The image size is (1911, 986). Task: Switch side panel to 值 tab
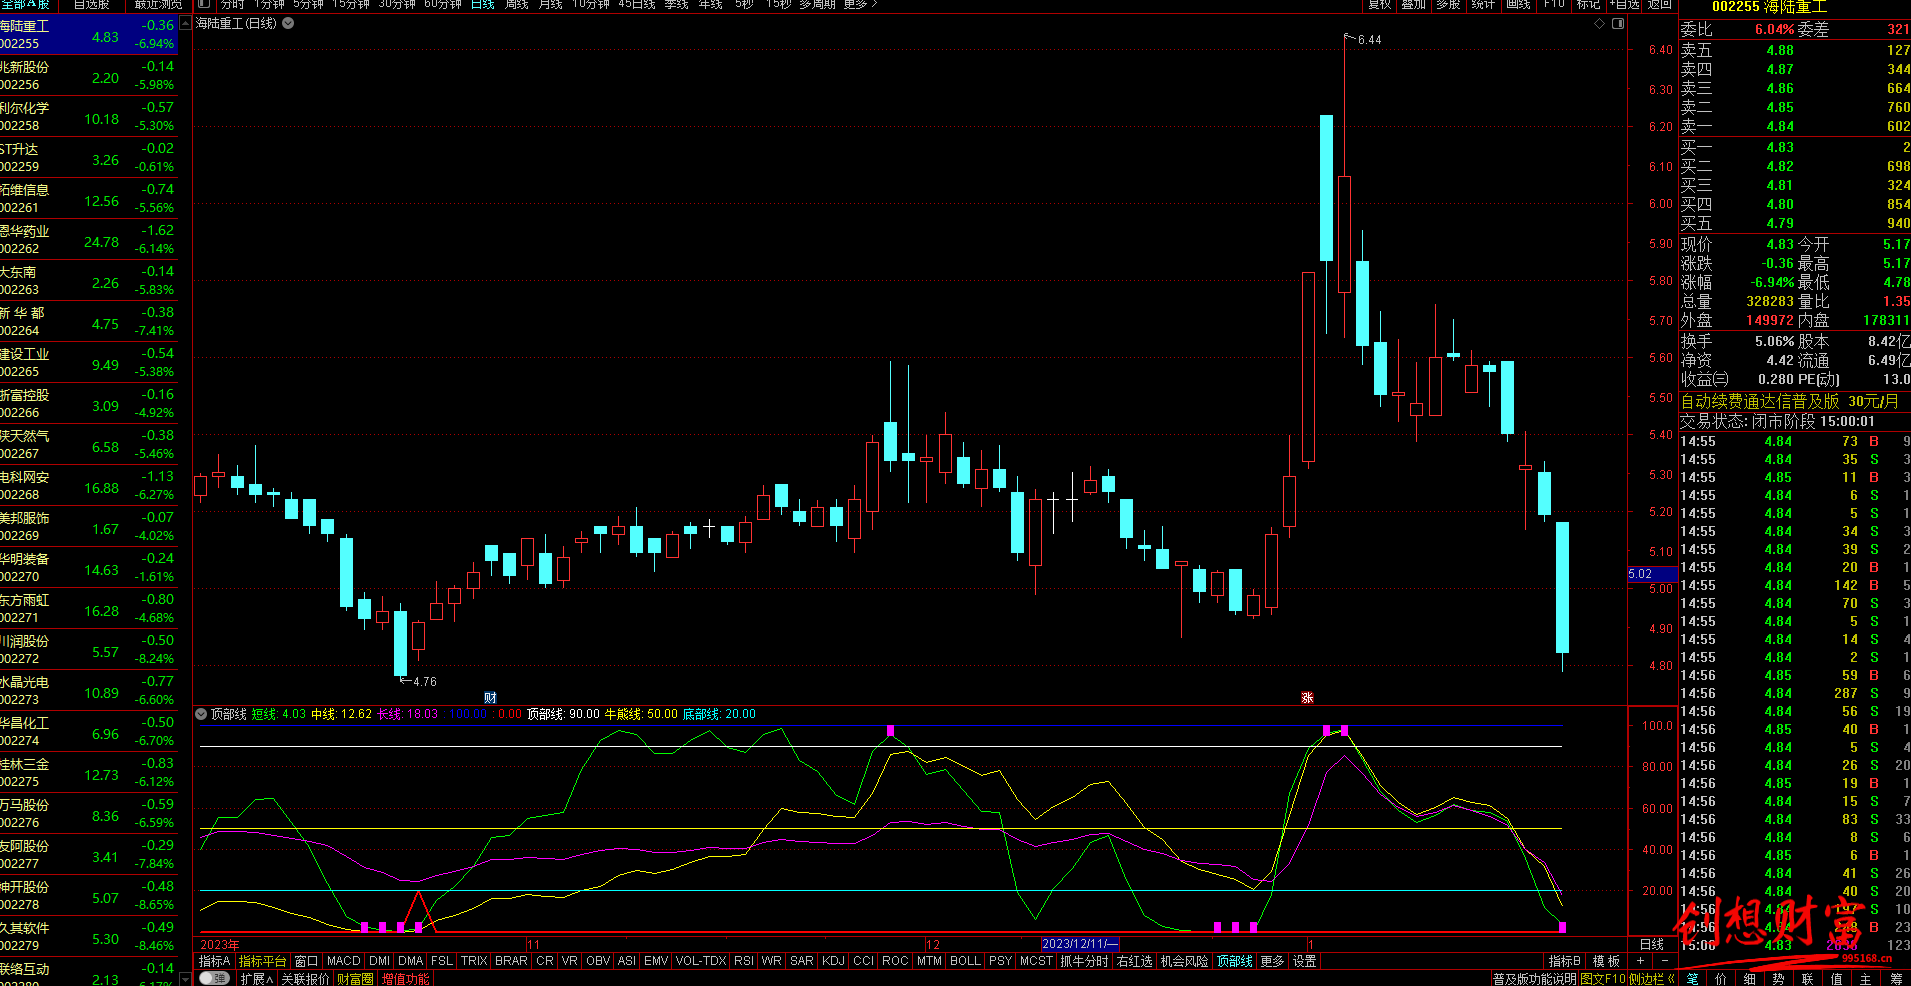pyautogui.click(x=1837, y=979)
